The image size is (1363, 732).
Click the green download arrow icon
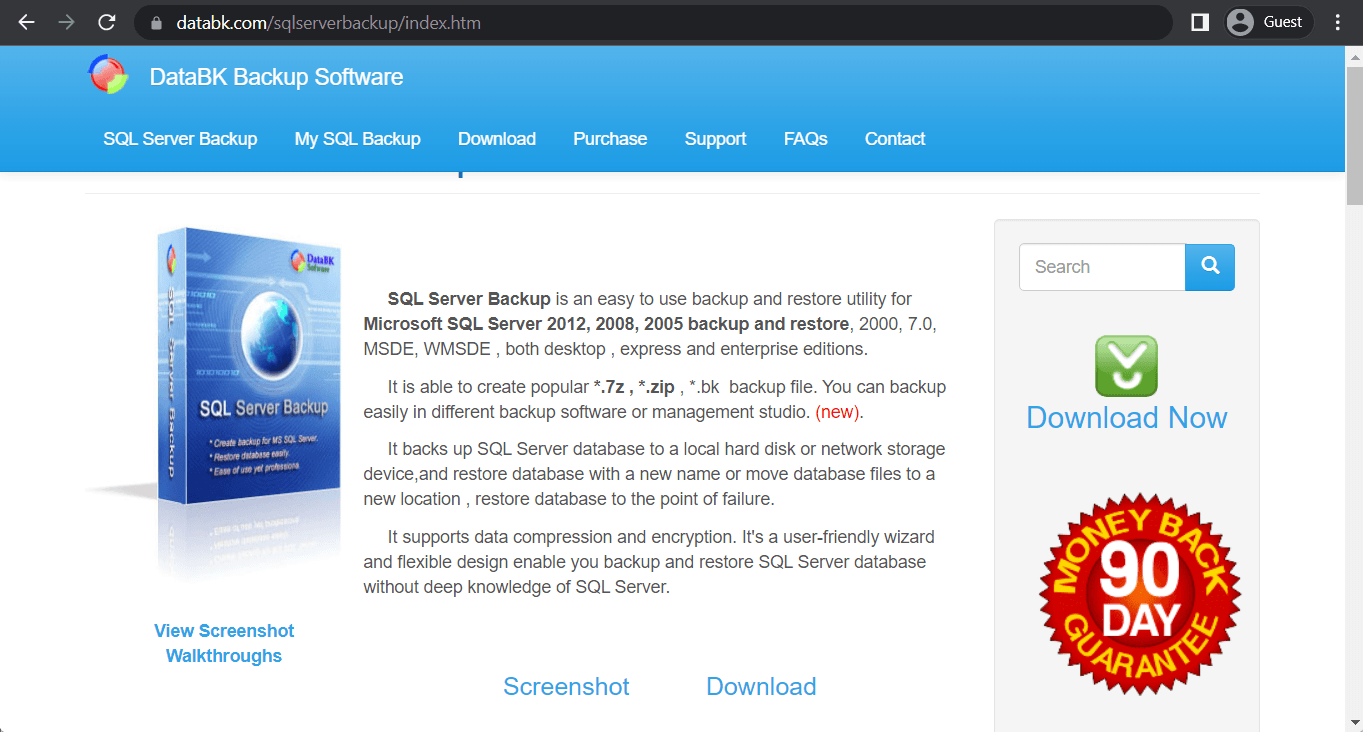point(1126,366)
